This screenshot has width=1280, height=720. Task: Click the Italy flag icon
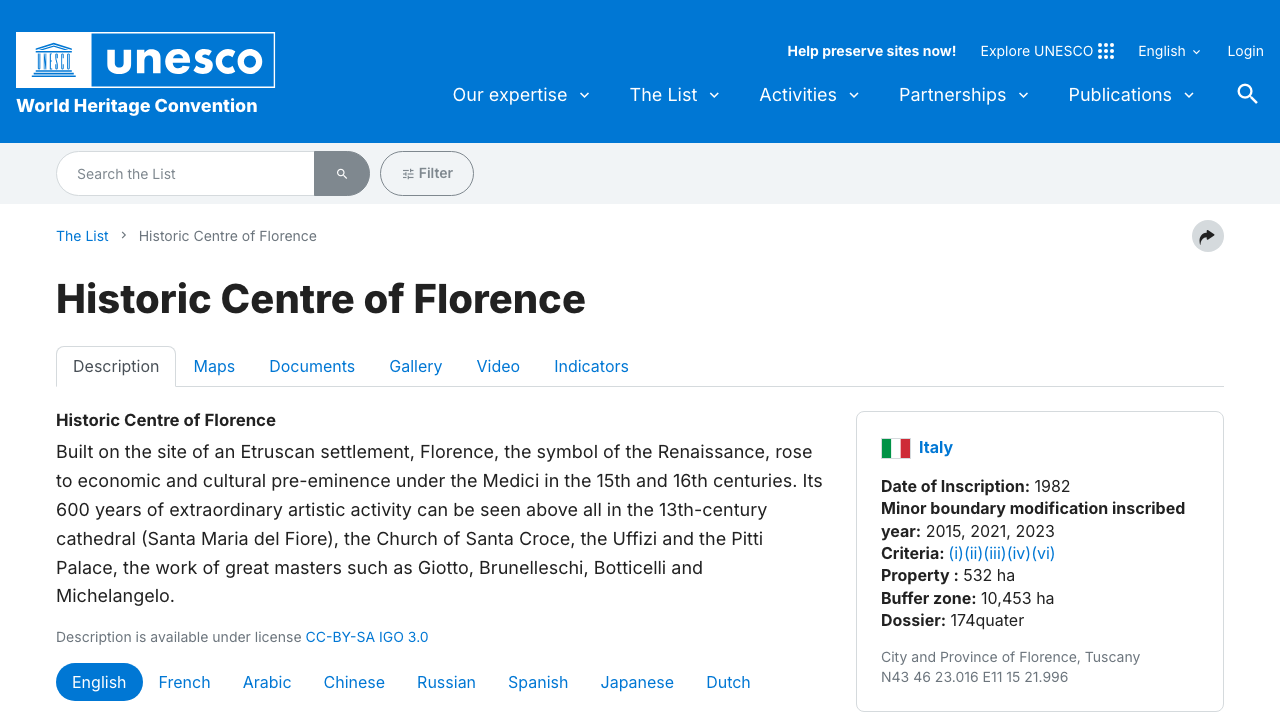(x=896, y=448)
